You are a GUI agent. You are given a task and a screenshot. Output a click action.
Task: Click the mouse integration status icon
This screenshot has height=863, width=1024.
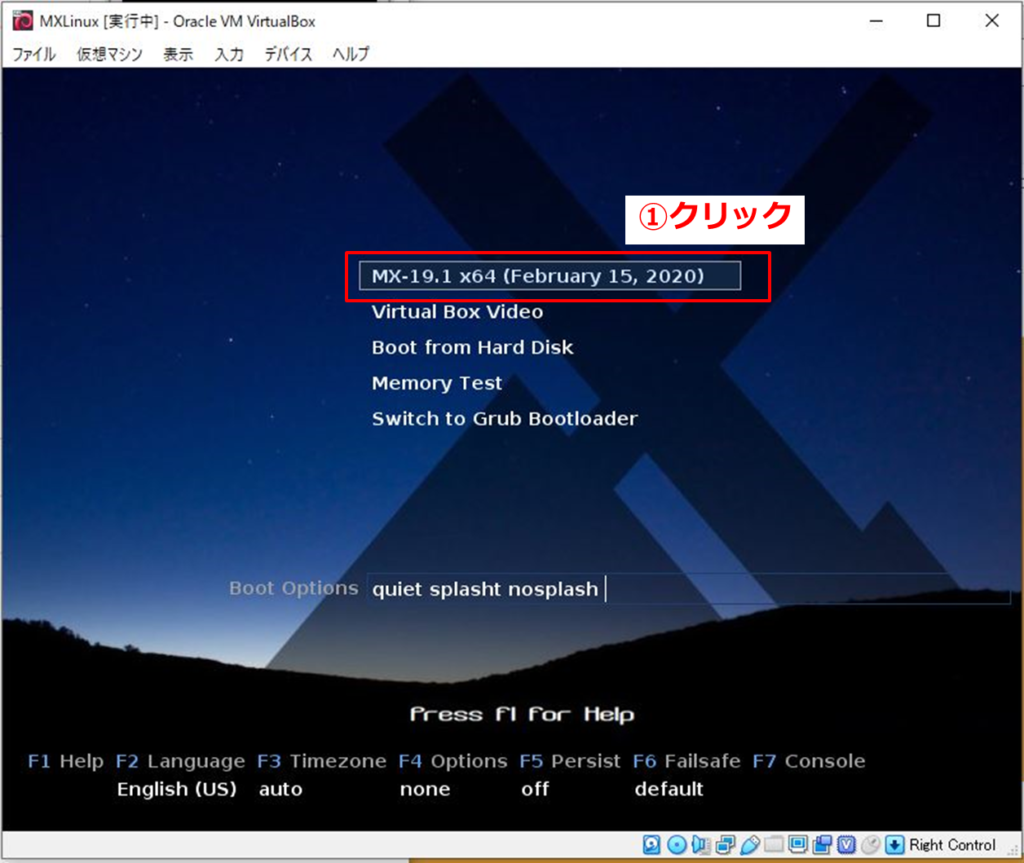coord(870,845)
